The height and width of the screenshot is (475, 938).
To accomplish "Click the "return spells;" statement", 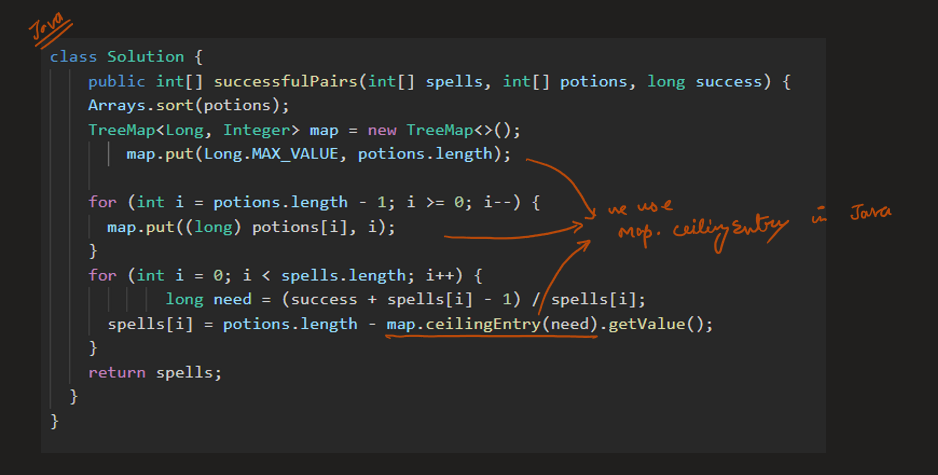I will [x=155, y=372].
